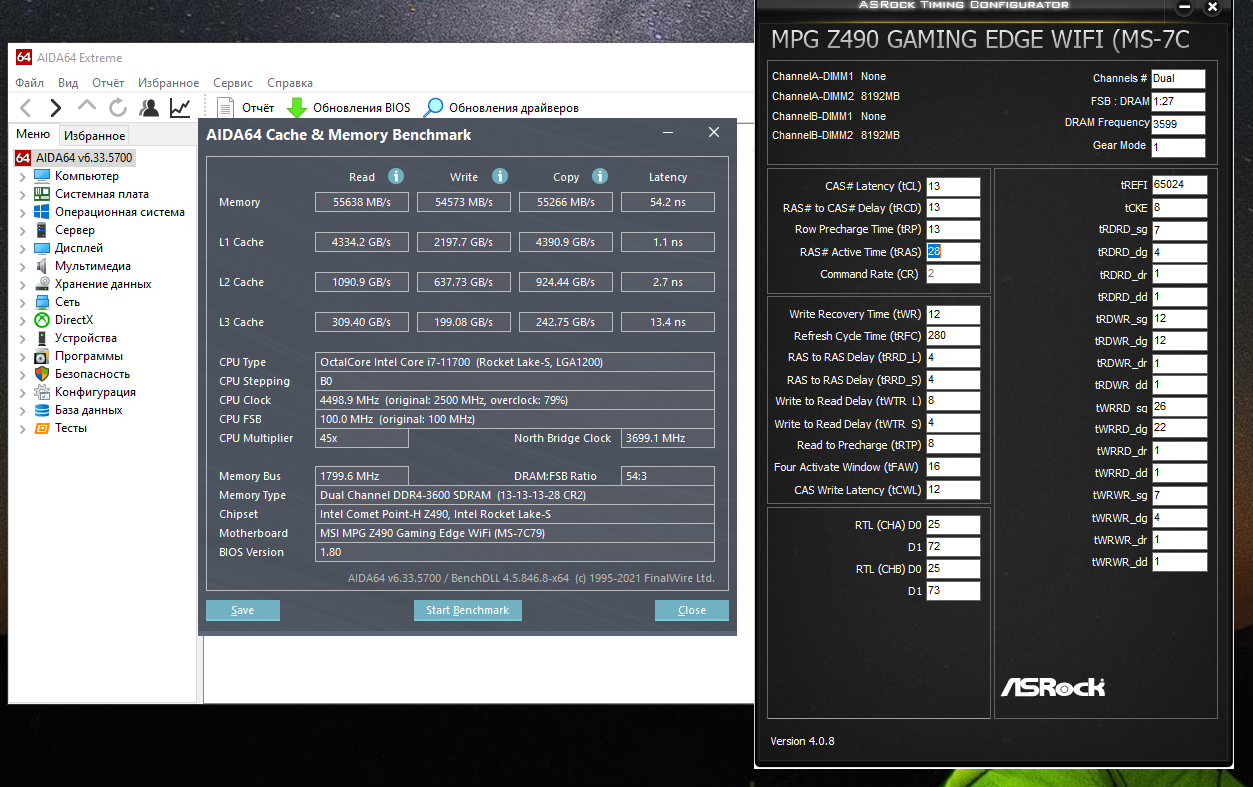
Task: Select Устройства in the tree
Action: pyautogui.click(x=86, y=338)
